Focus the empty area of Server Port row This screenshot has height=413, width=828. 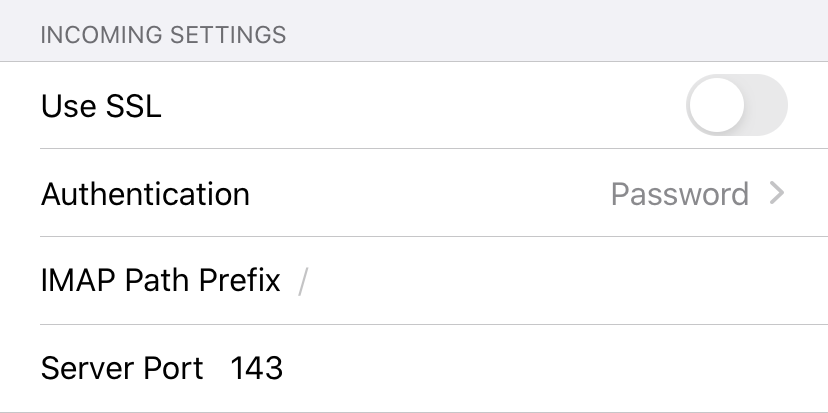click(554, 368)
